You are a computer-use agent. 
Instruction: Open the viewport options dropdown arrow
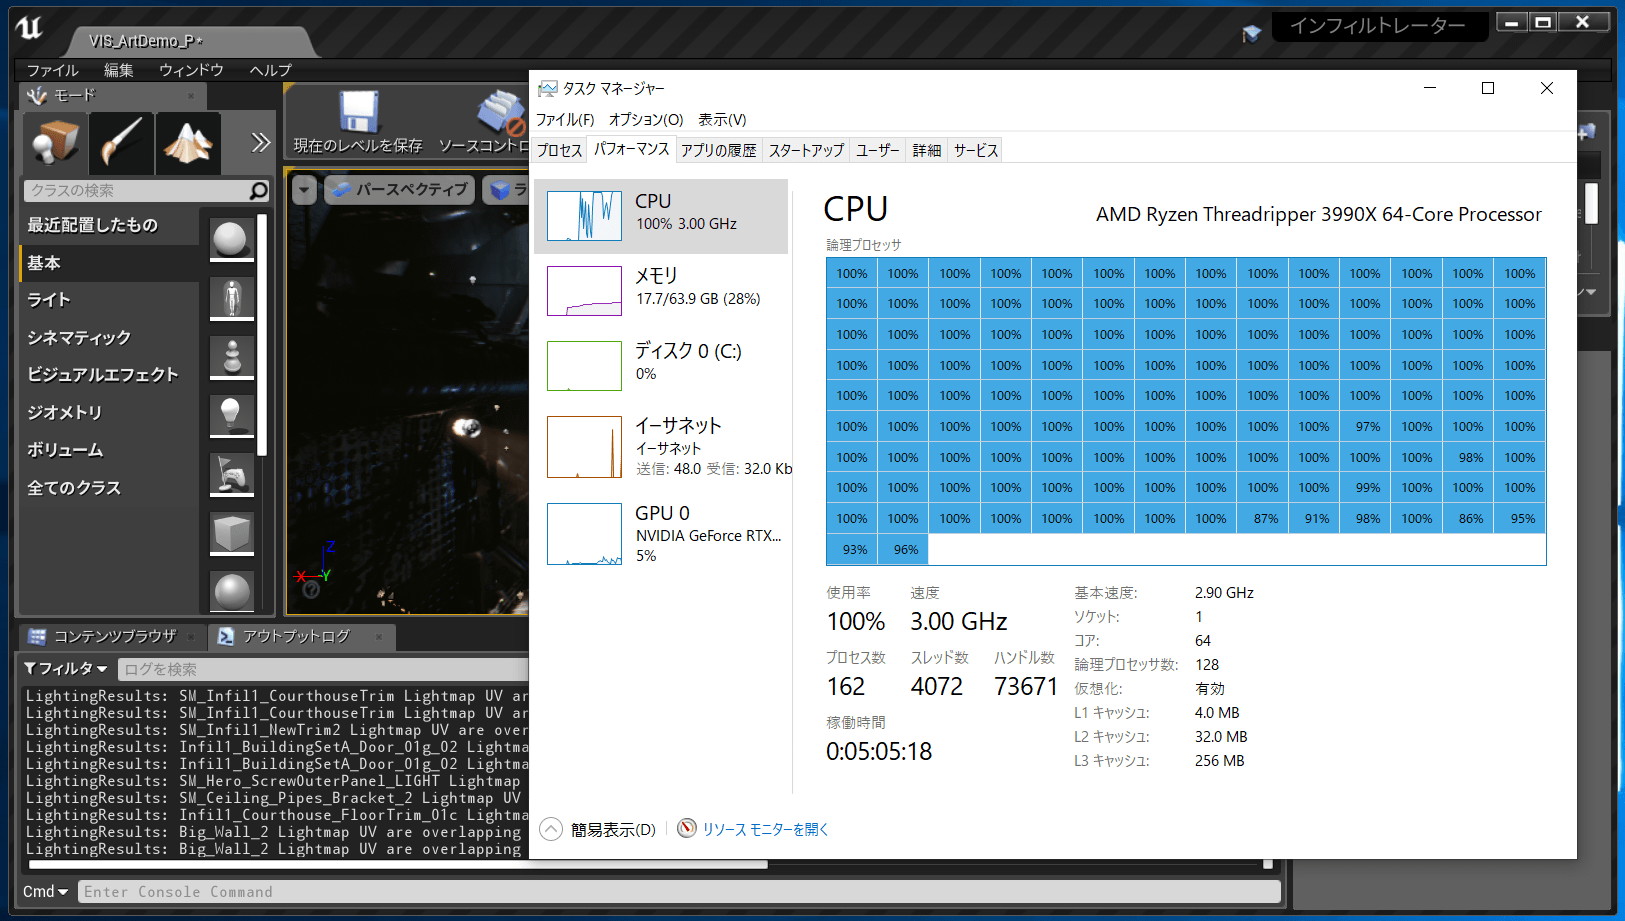tap(304, 190)
